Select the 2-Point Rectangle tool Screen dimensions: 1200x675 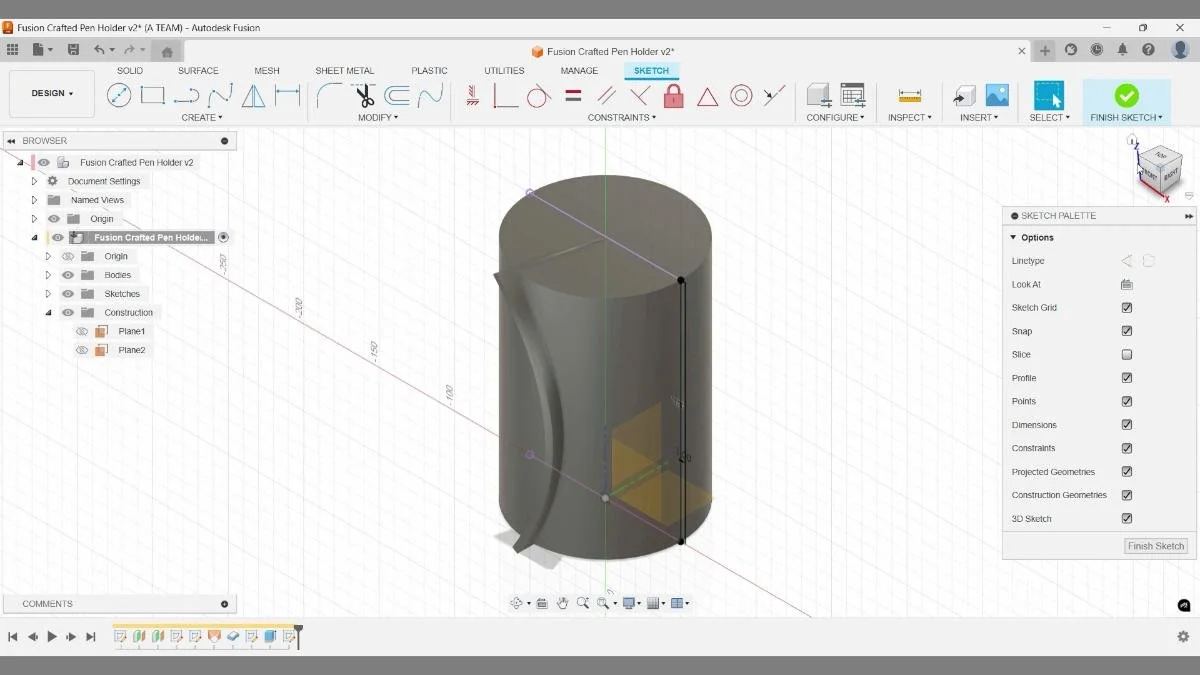(x=151, y=93)
